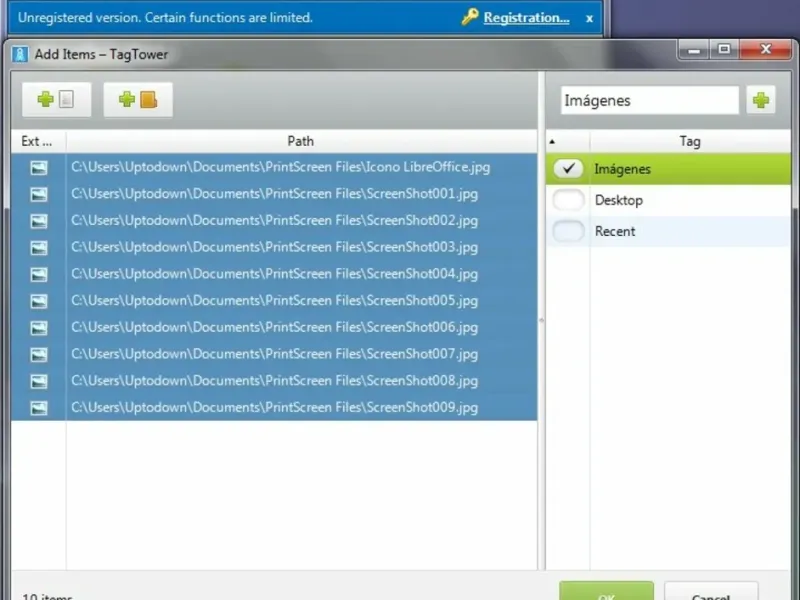
Task: Select the Icono LibreOffice.jpg path
Action: tap(281, 167)
